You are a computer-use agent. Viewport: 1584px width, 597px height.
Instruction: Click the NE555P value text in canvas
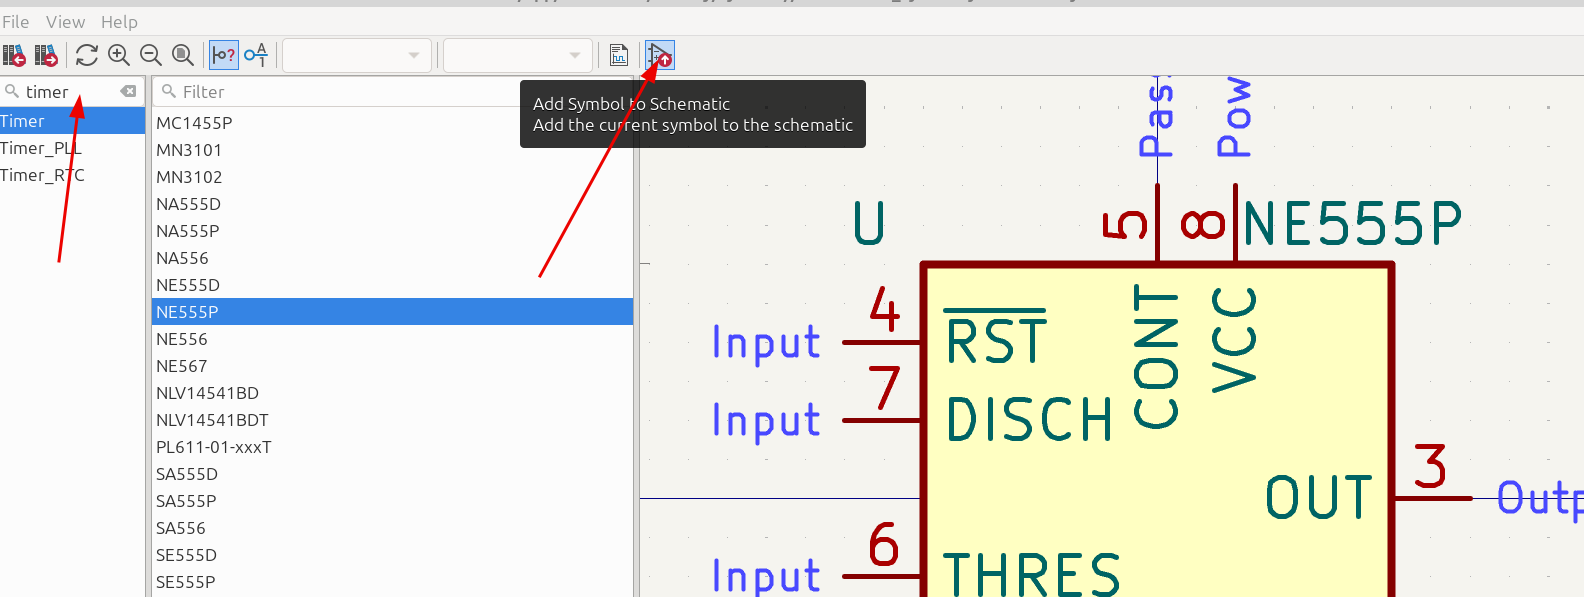[1353, 223]
